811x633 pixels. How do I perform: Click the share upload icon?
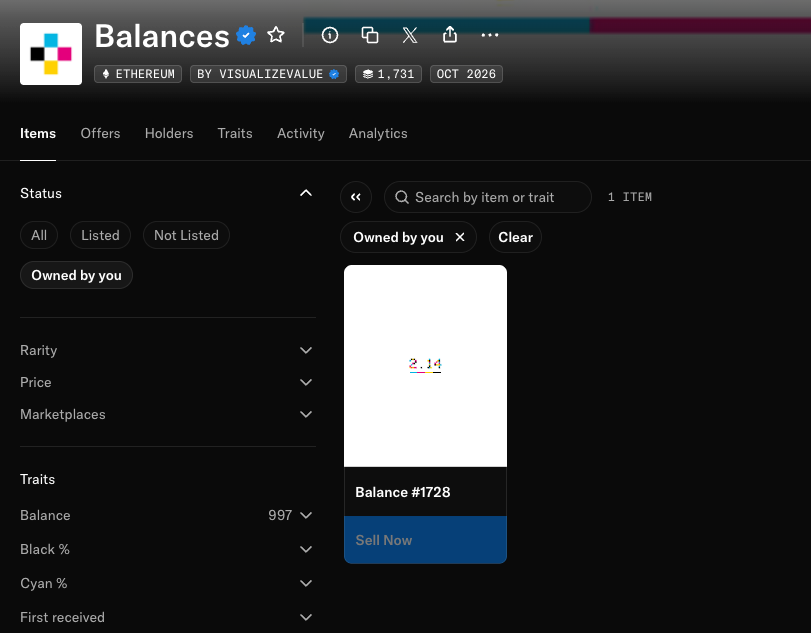coord(450,35)
